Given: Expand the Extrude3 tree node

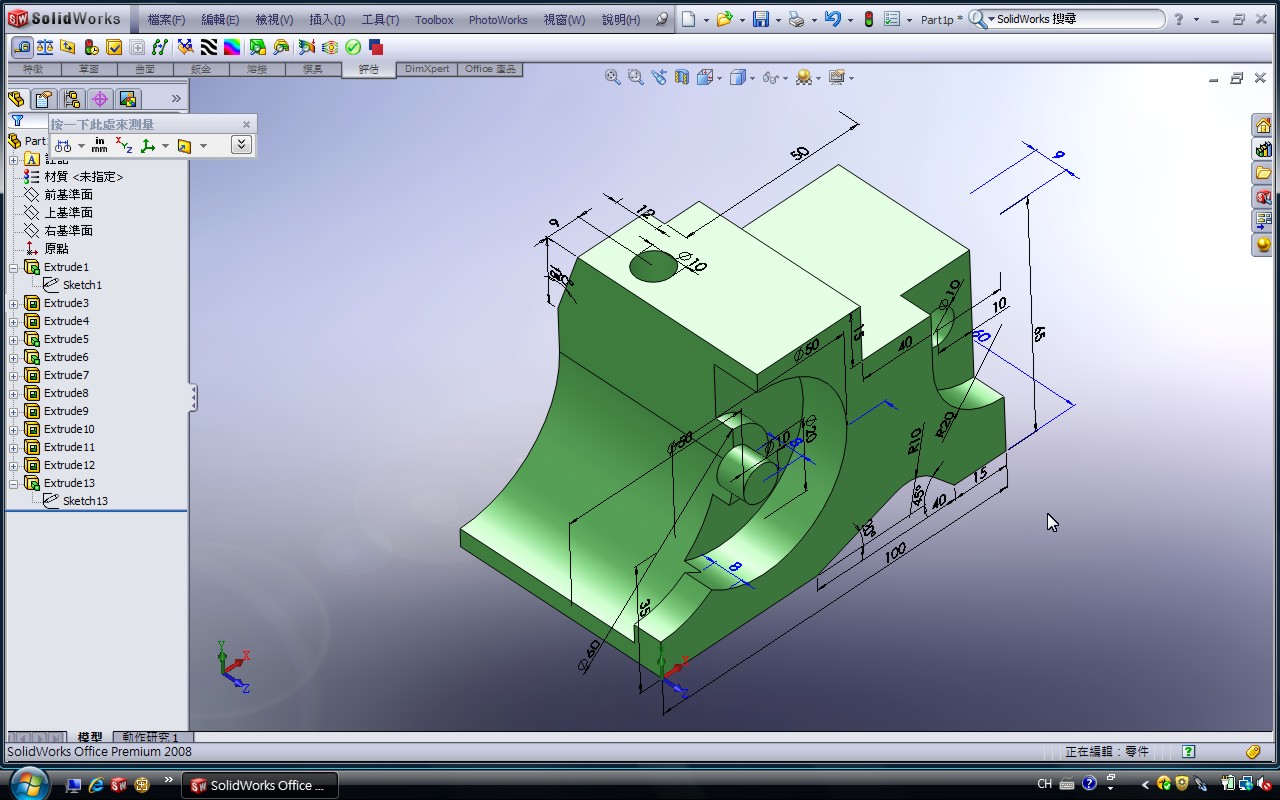Looking at the screenshot, I should point(14,303).
